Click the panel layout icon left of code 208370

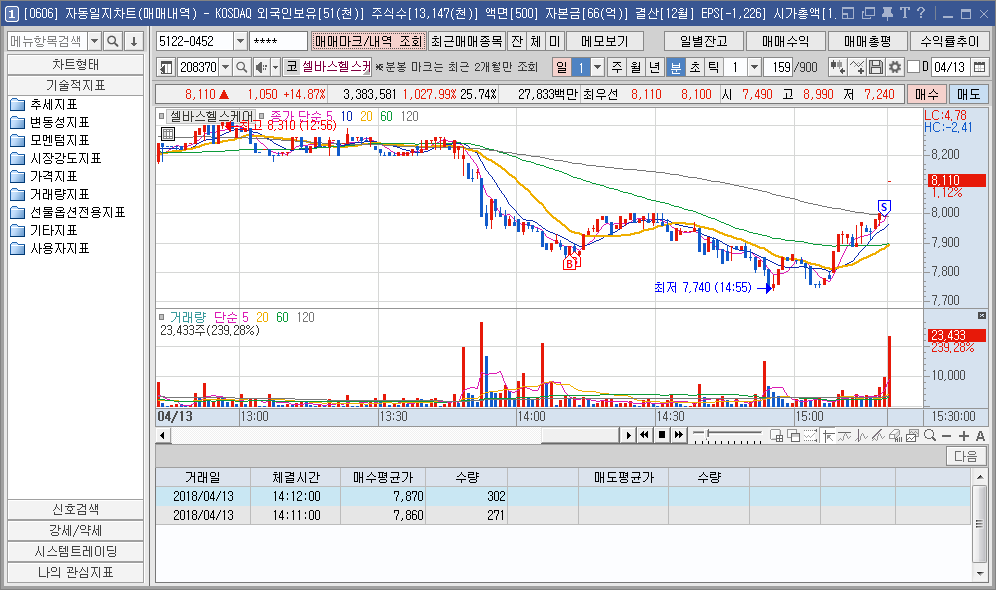click(166, 67)
